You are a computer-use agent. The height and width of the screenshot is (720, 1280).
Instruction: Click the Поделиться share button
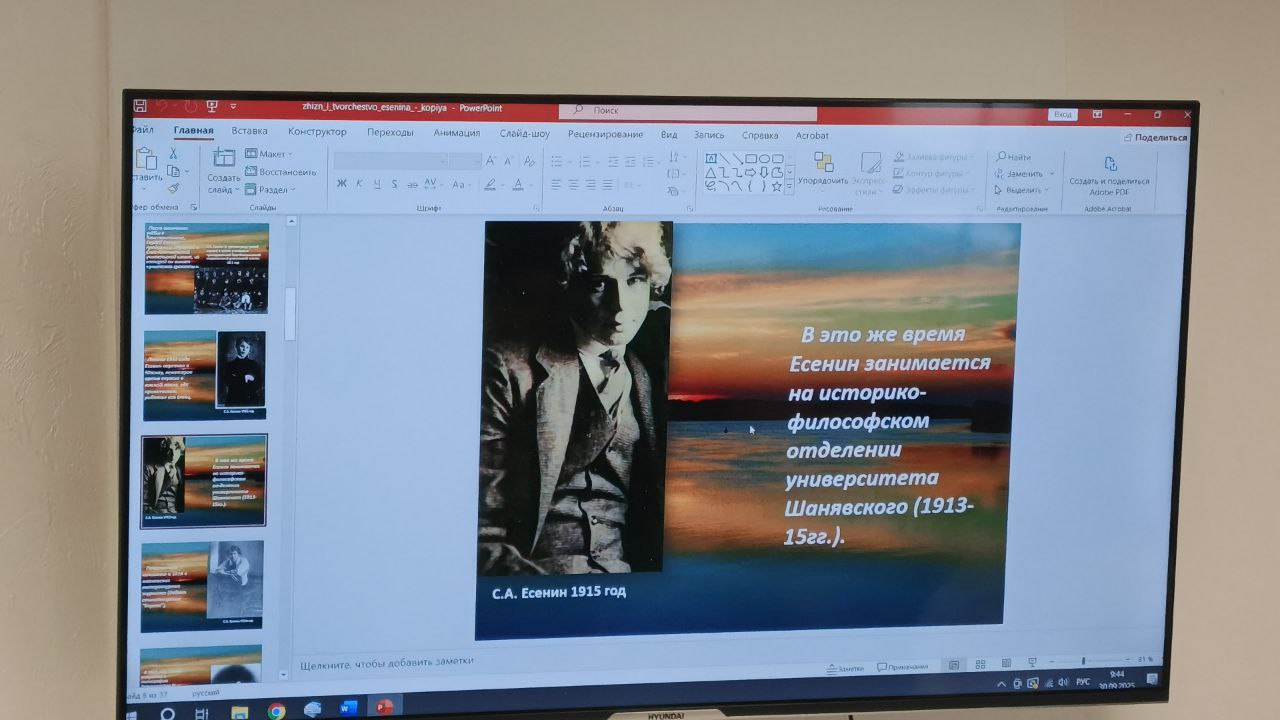[1155, 138]
